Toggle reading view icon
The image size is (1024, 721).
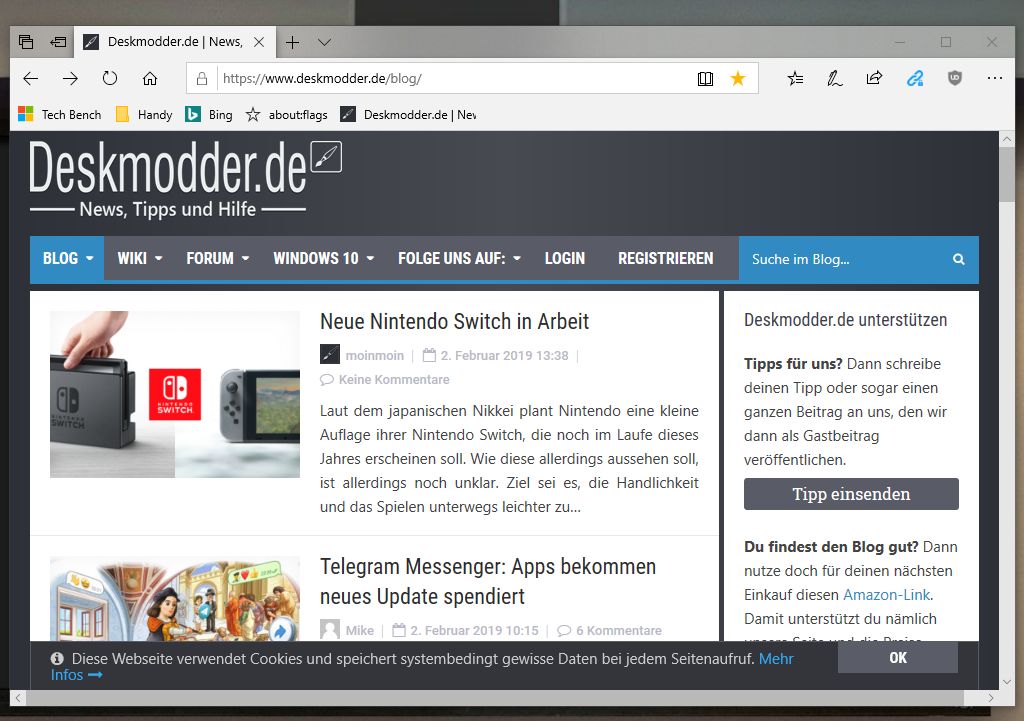(705, 78)
